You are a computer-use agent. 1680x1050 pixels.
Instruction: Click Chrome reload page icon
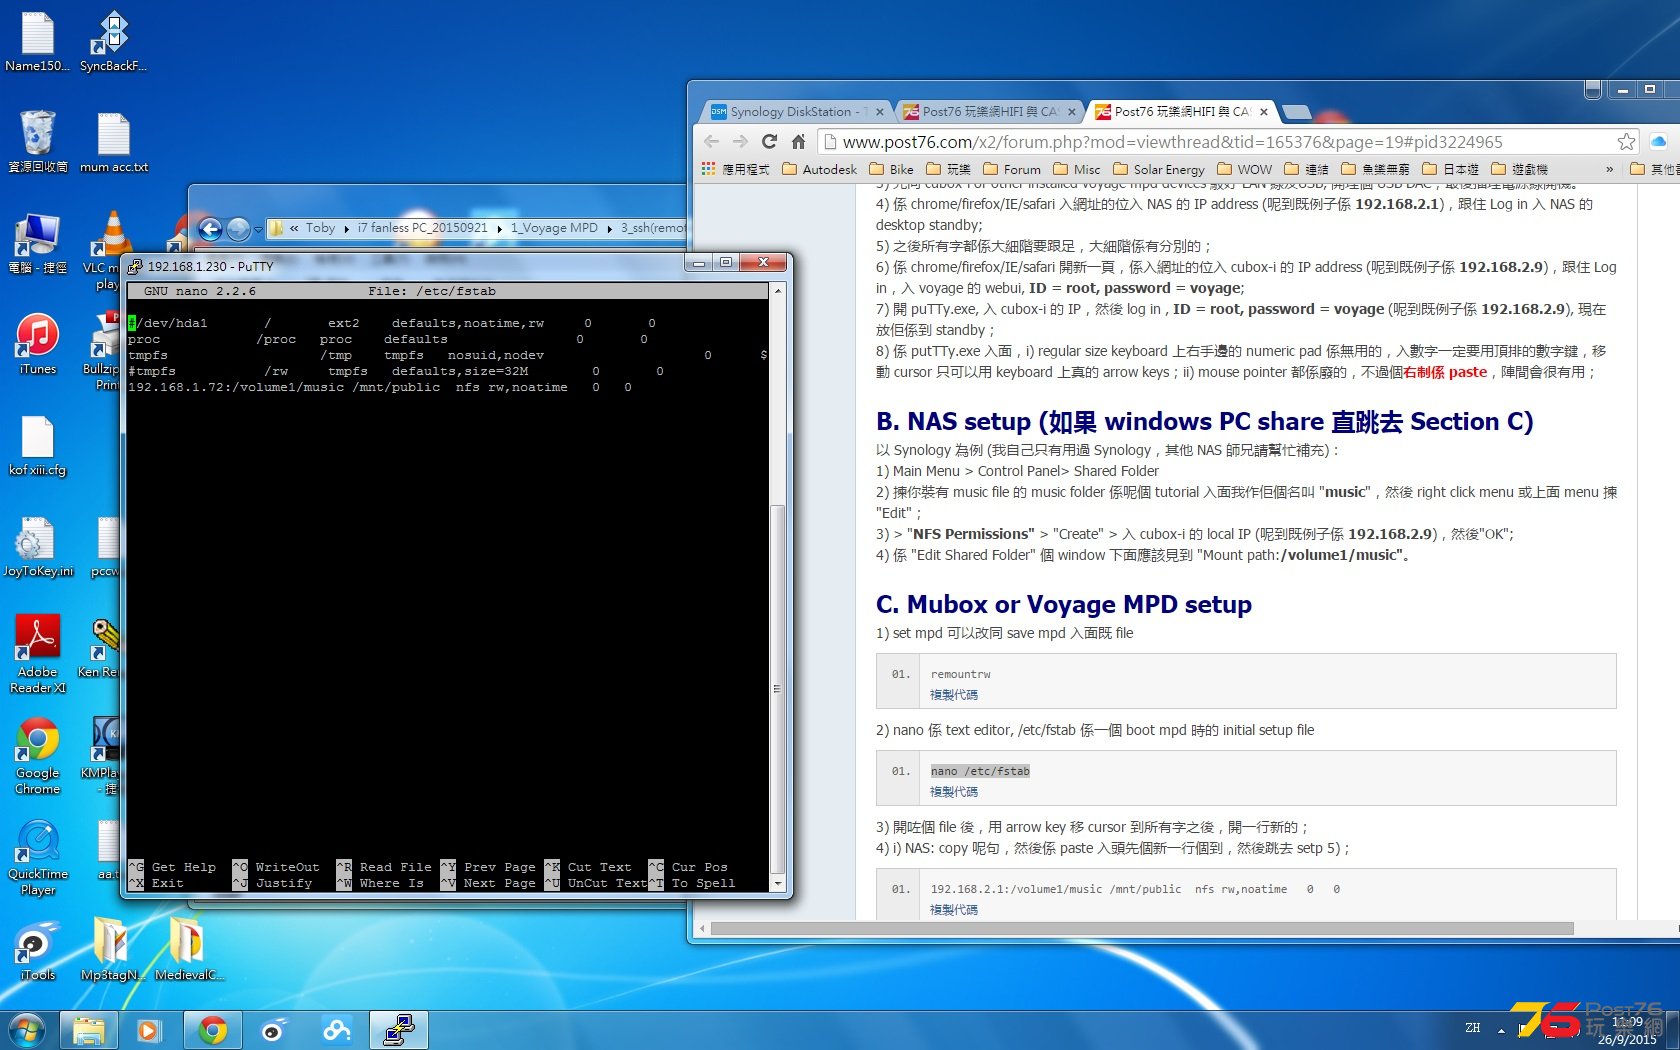point(769,142)
